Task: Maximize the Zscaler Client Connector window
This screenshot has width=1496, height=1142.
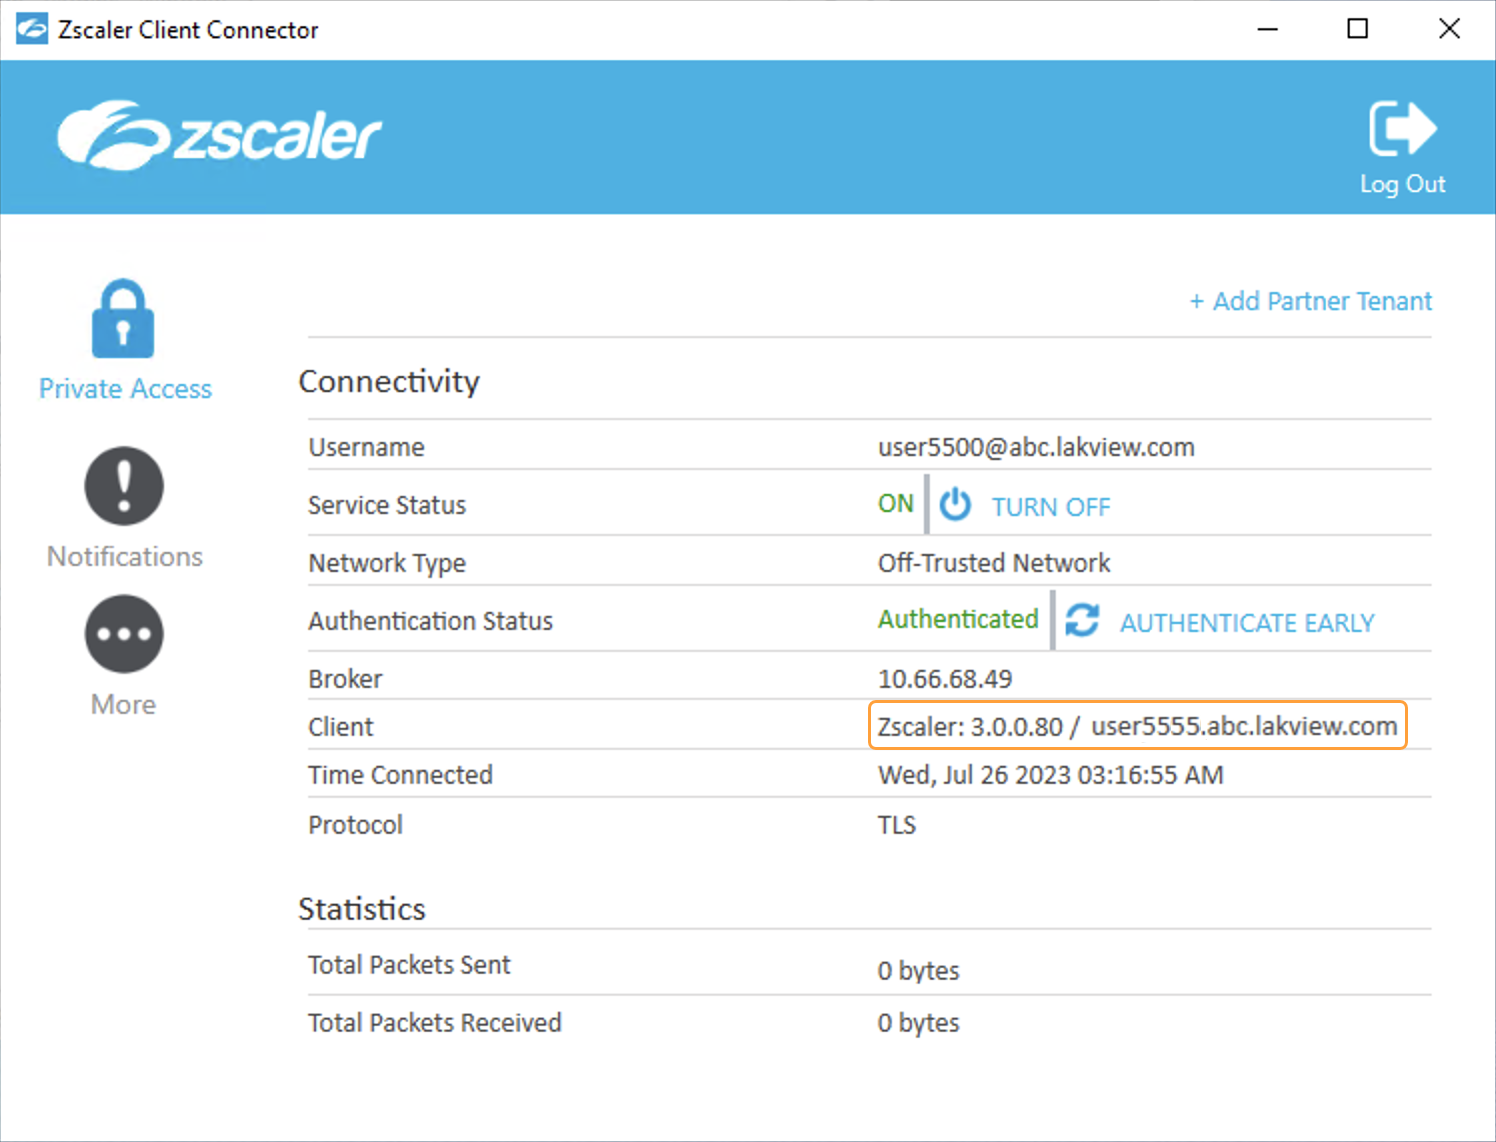Action: [1357, 29]
